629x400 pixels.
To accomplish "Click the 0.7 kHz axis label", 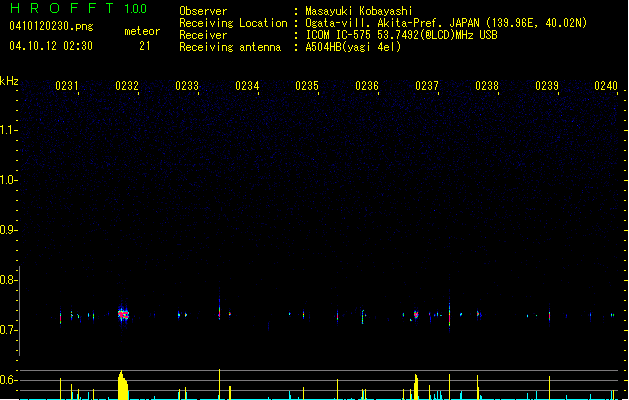I will click(8, 330).
